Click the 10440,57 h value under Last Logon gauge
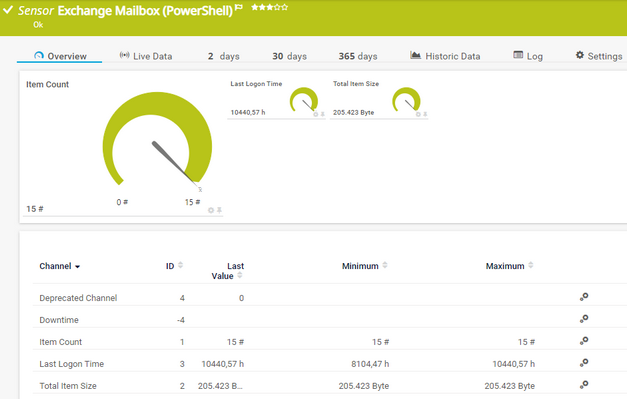The width and height of the screenshot is (627, 399). pos(248,112)
